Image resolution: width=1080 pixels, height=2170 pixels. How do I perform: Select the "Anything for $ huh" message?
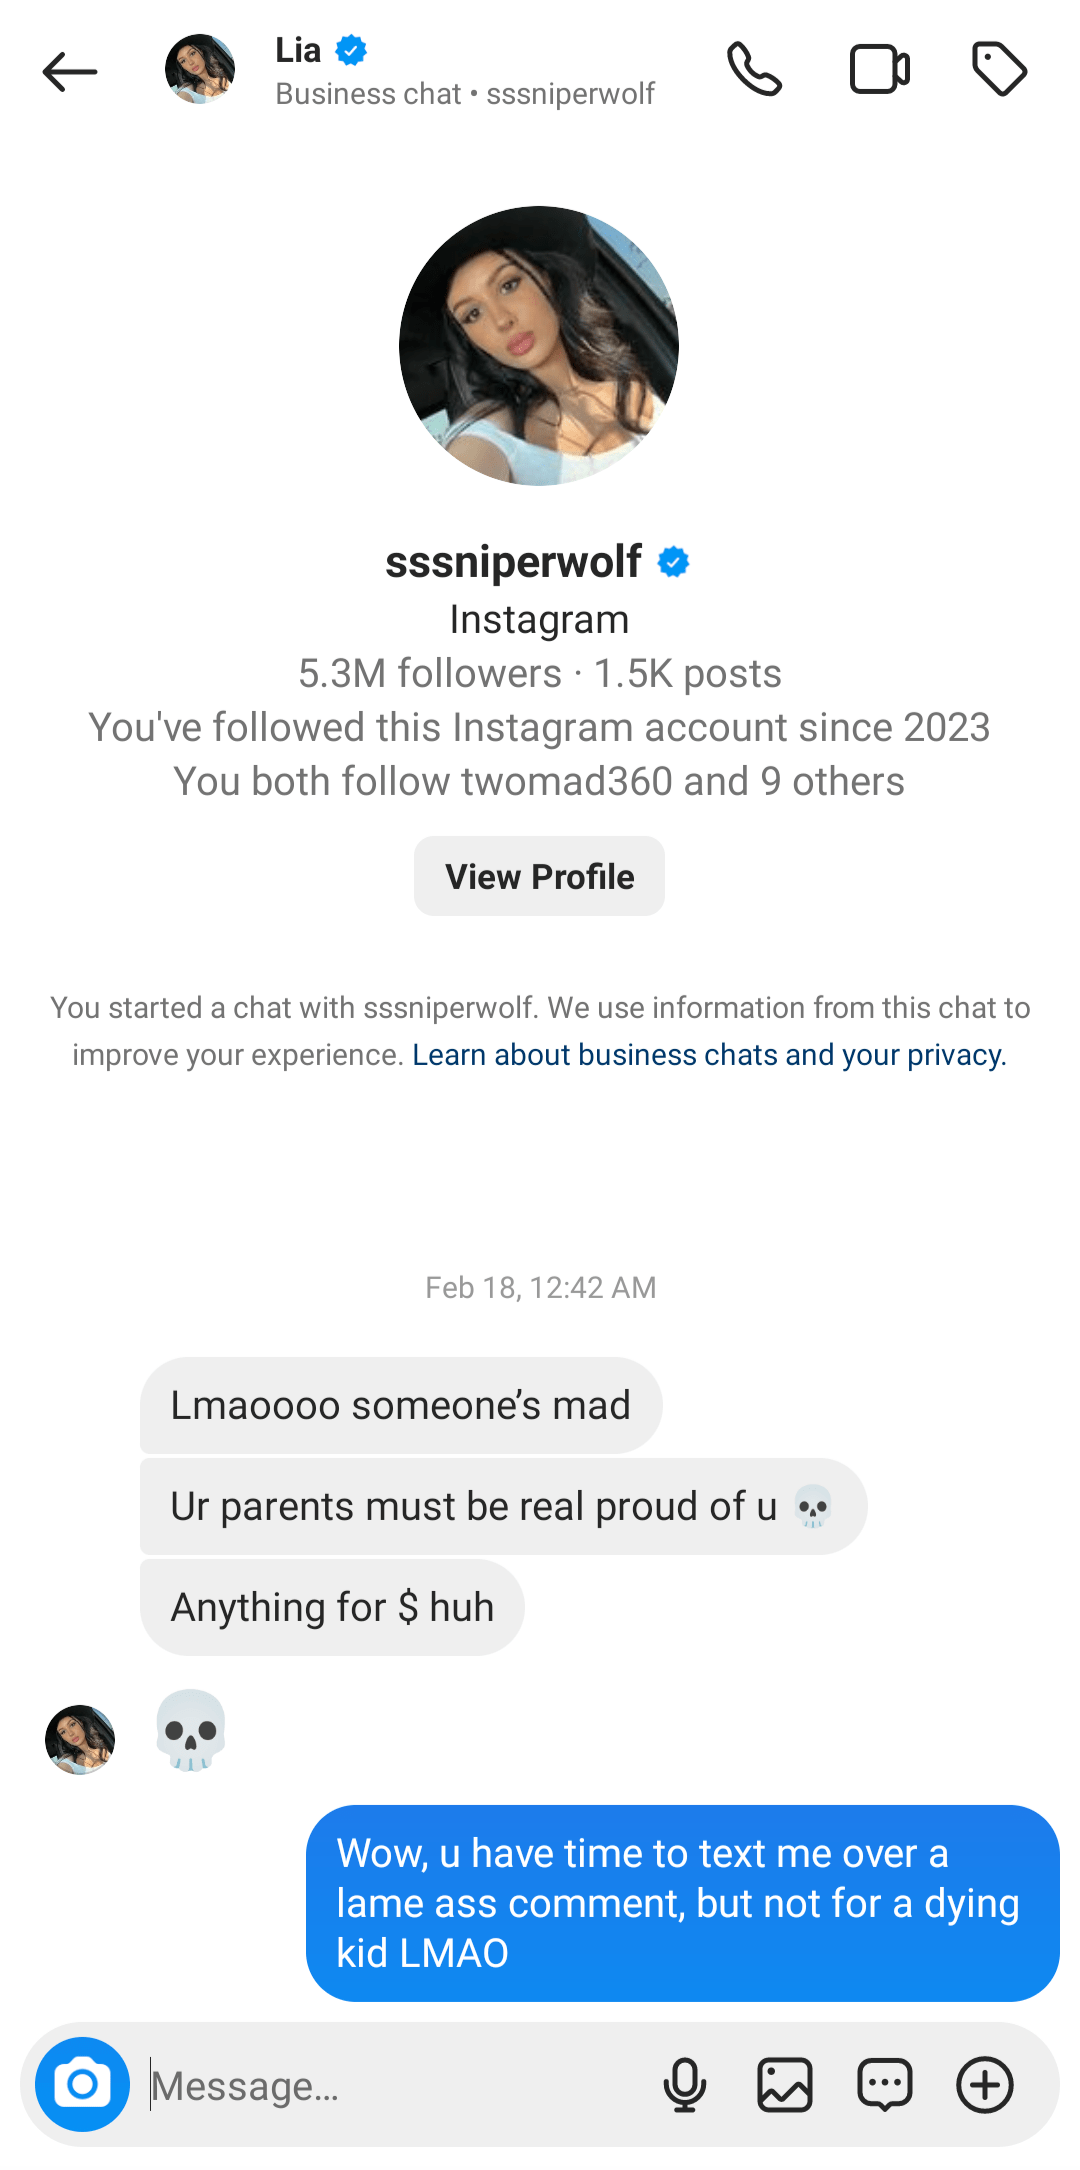coord(332,1607)
